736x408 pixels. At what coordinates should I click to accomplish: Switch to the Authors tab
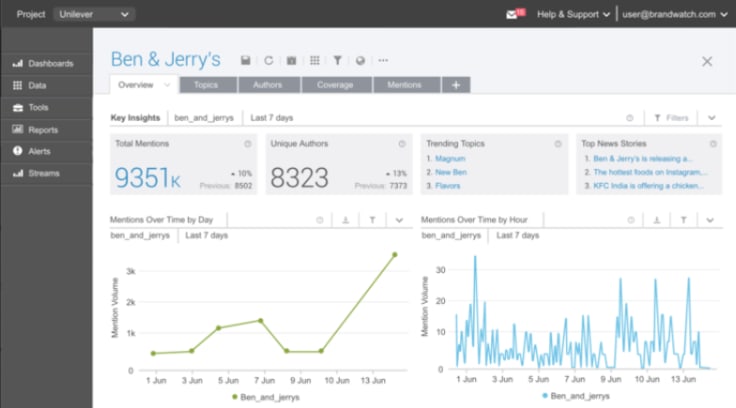point(268,85)
